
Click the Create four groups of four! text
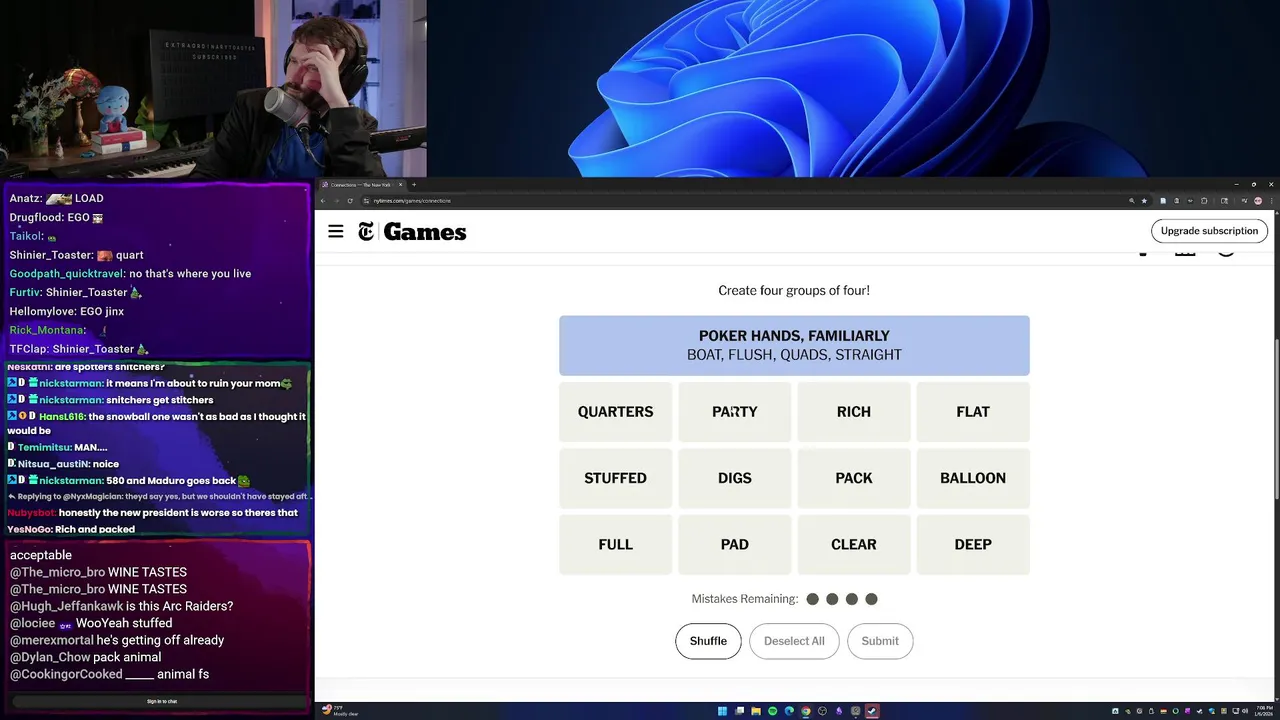[x=794, y=290]
